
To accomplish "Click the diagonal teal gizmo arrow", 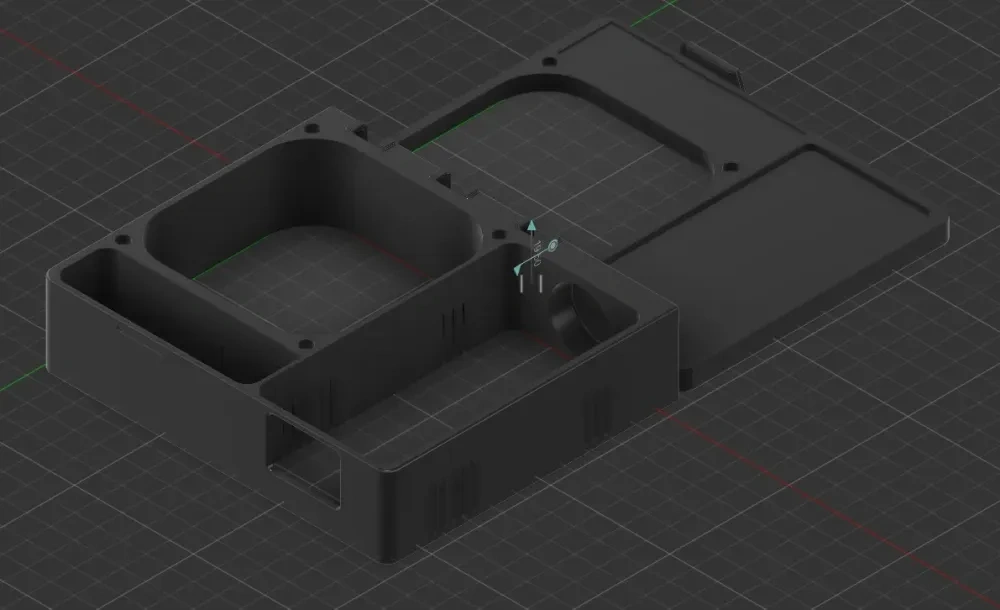I will coord(517,270).
